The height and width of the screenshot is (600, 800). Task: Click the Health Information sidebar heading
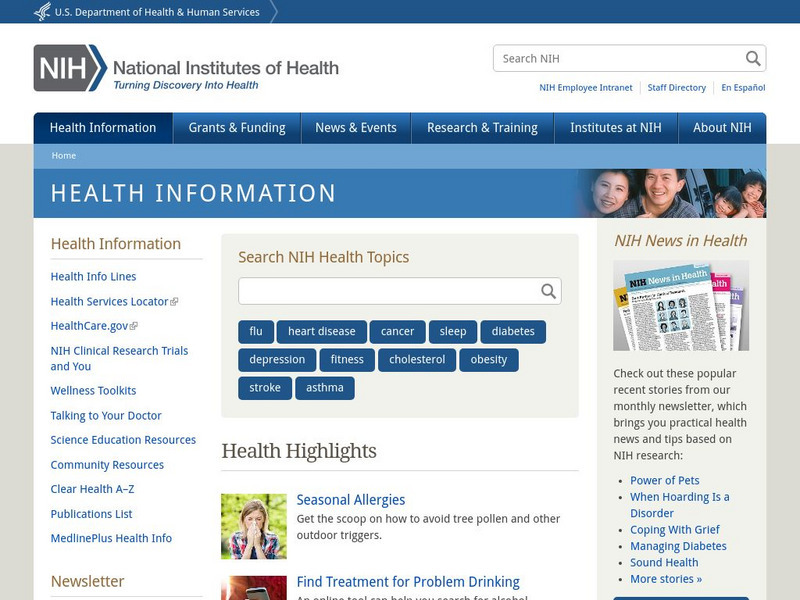[116, 244]
